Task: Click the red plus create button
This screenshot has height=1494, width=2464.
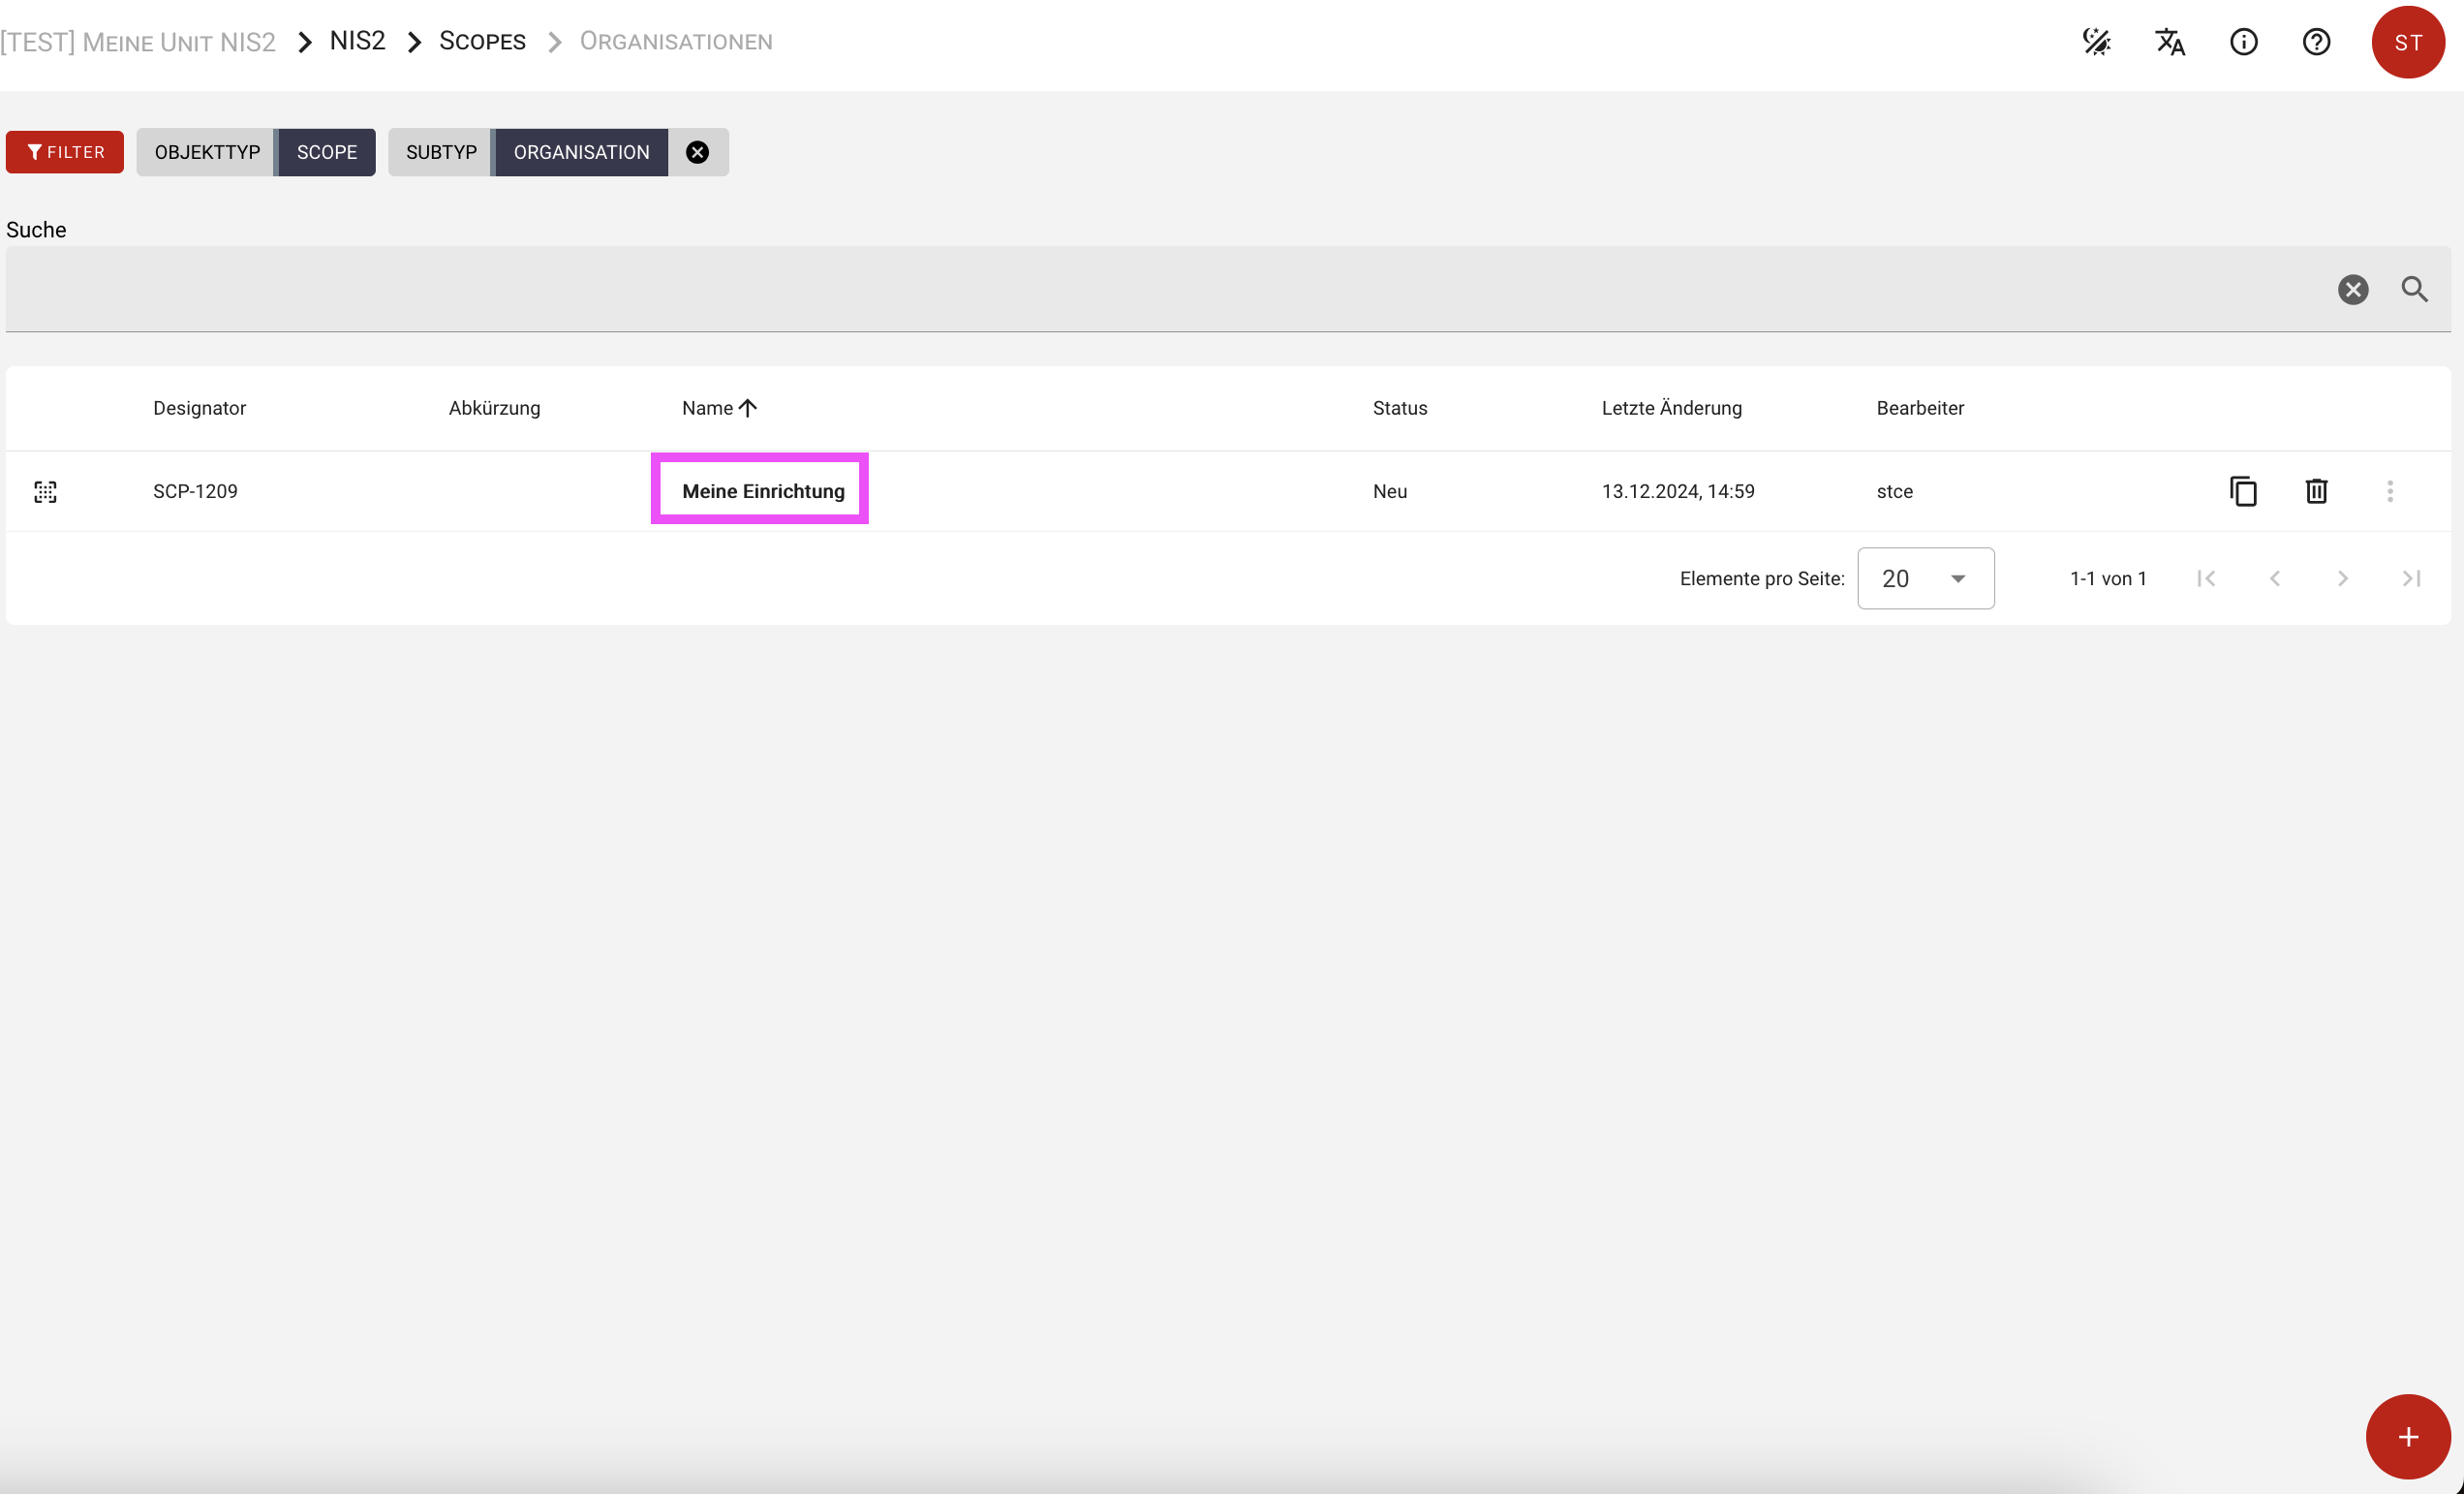Action: click(2407, 1436)
